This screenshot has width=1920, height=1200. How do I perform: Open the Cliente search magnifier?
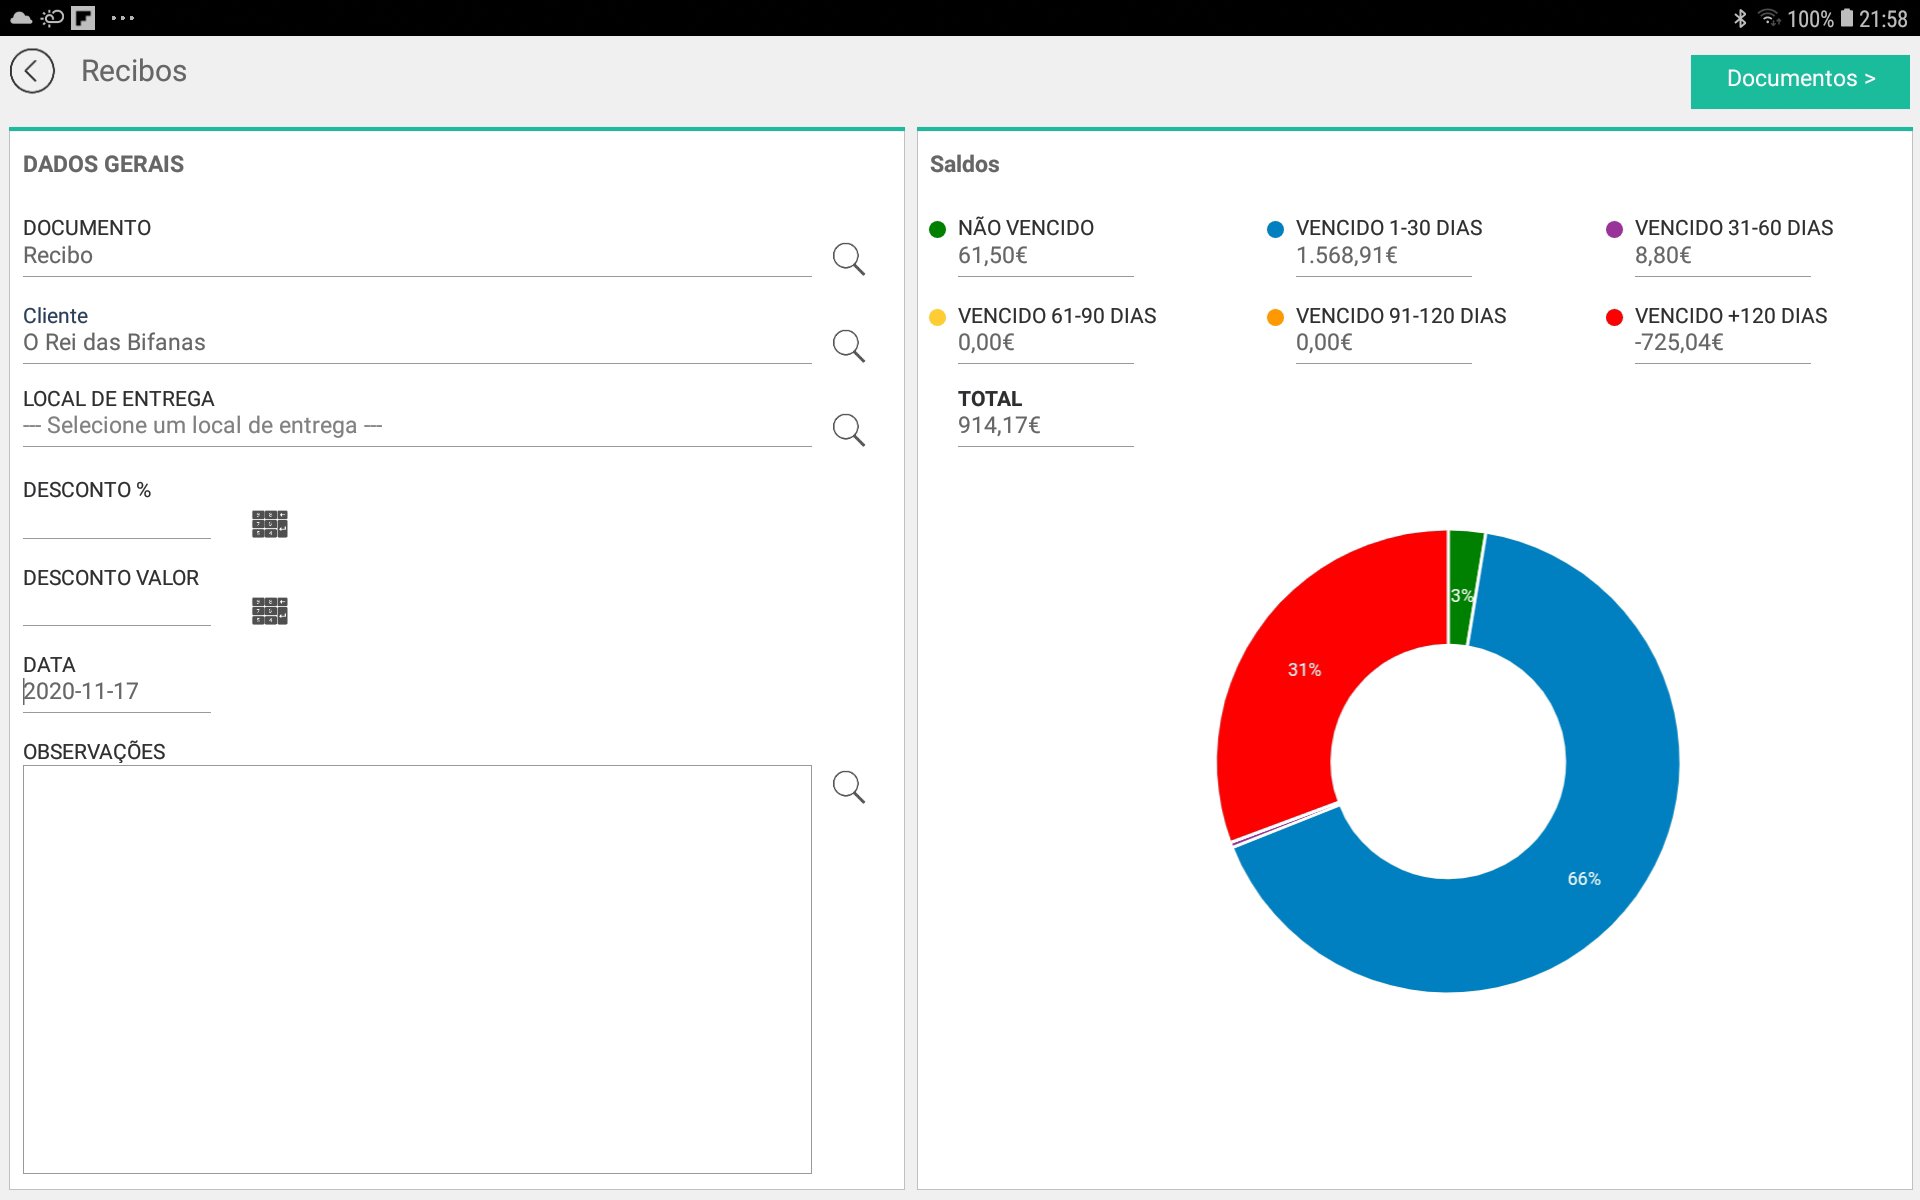[848, 346]
